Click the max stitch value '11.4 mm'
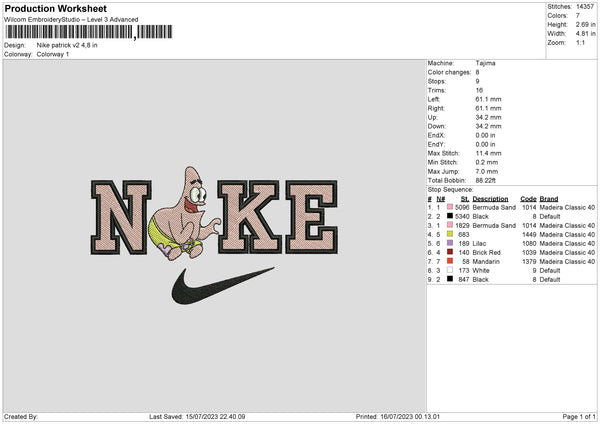The height and width of the screenshot is (424, 600). tap(488, 153)
